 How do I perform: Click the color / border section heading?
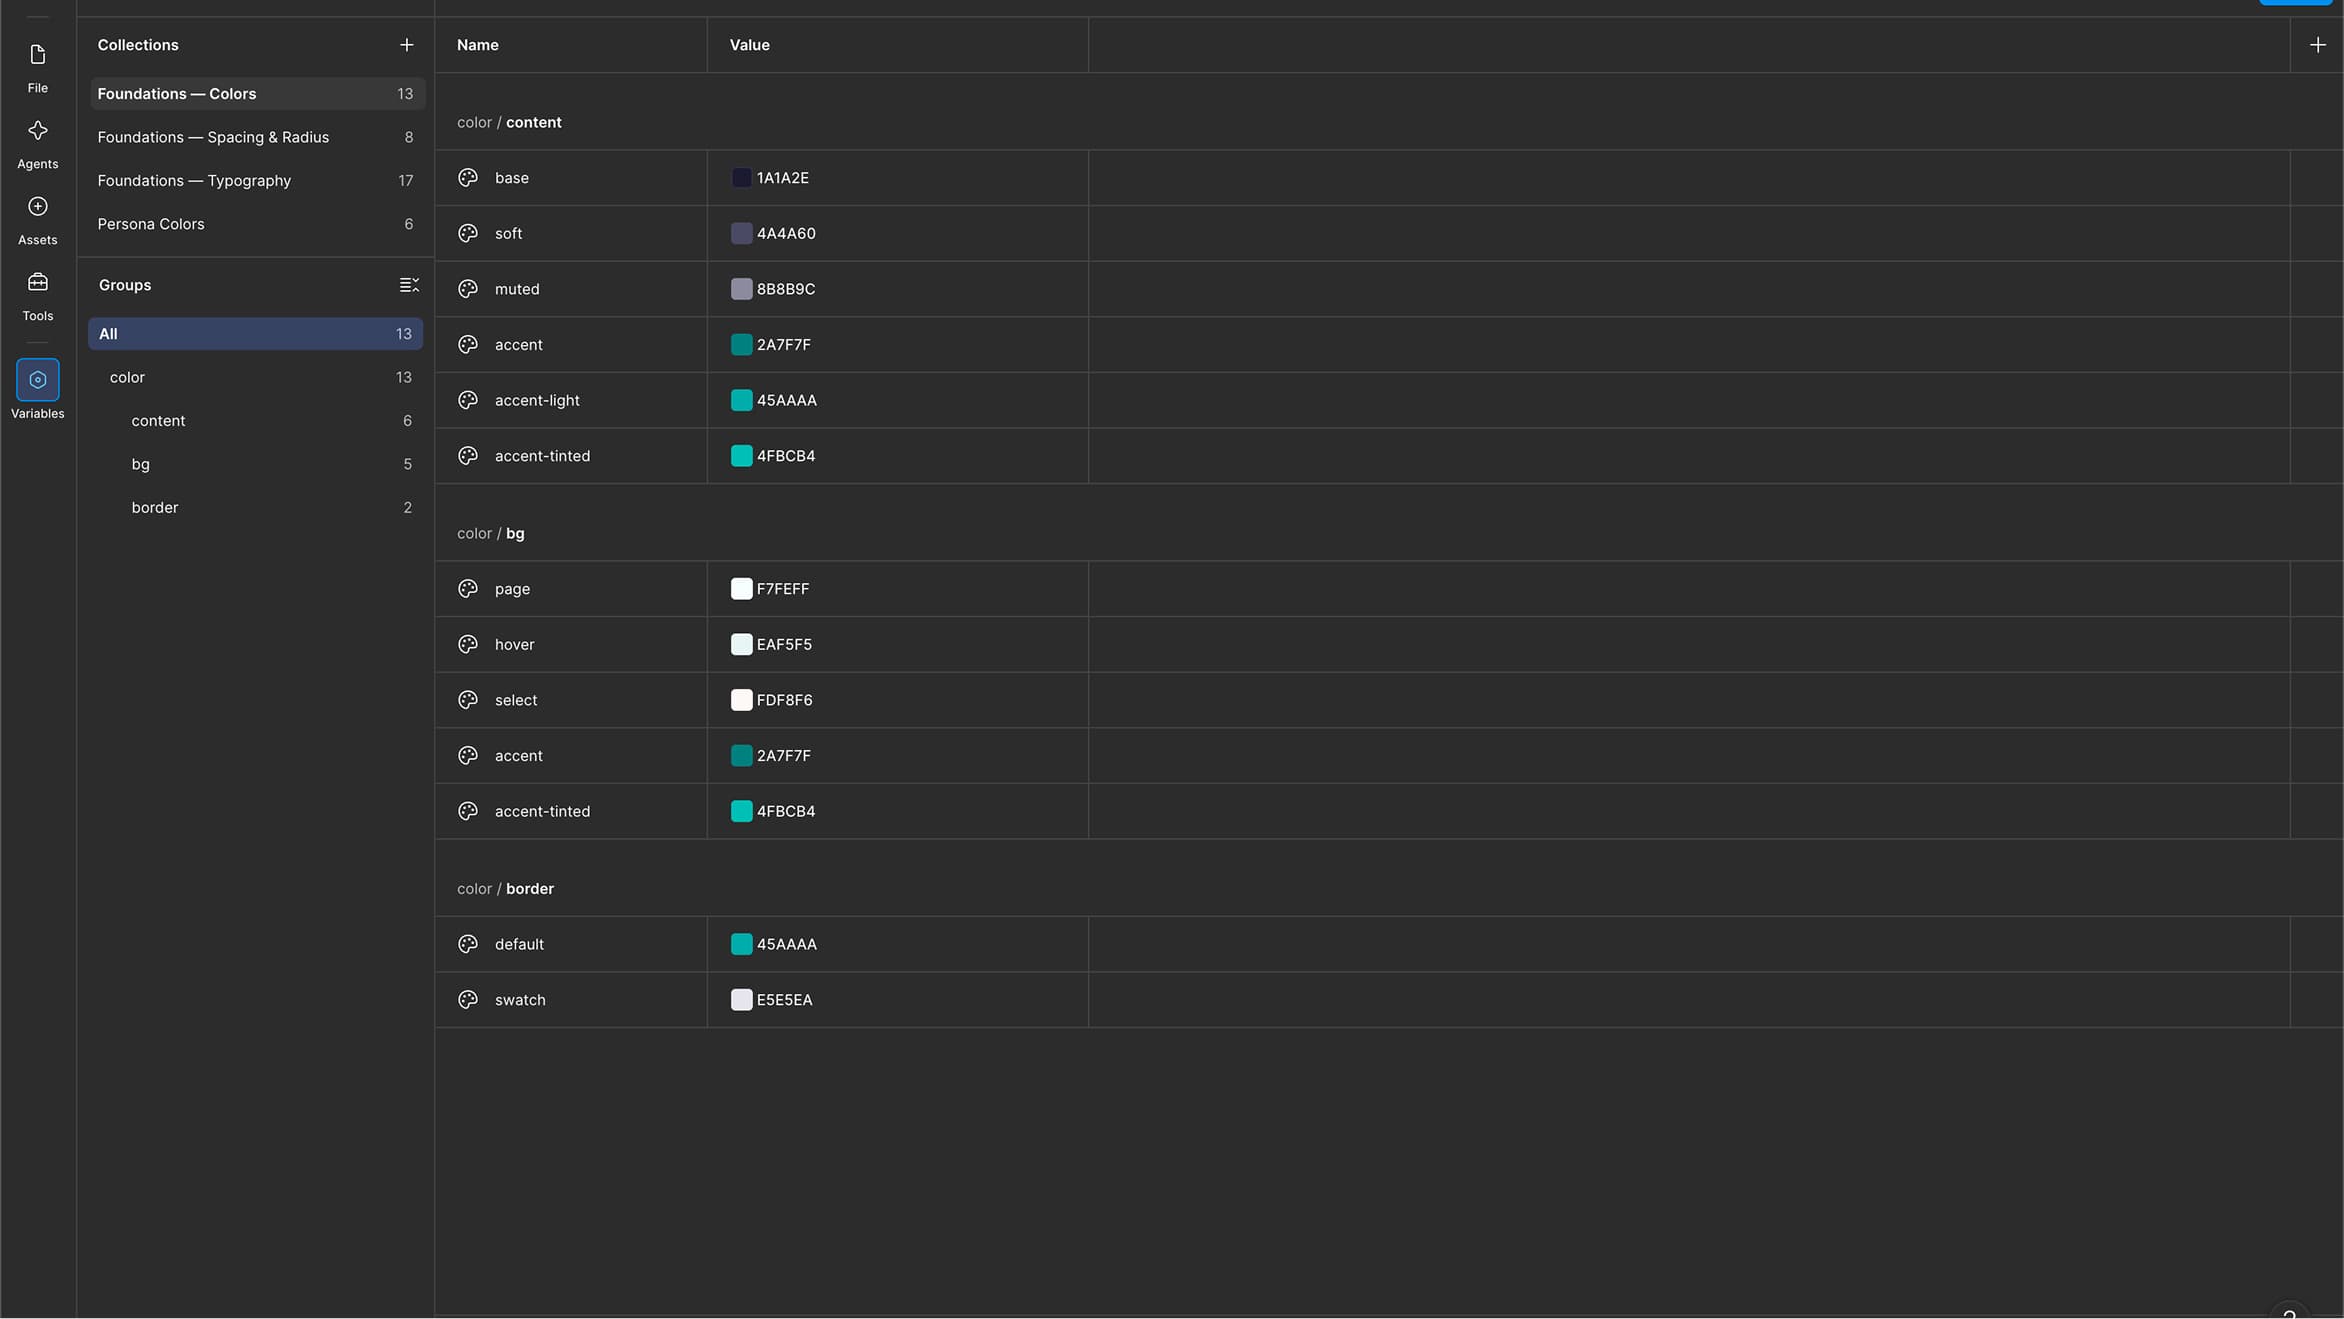click(505, 889)
